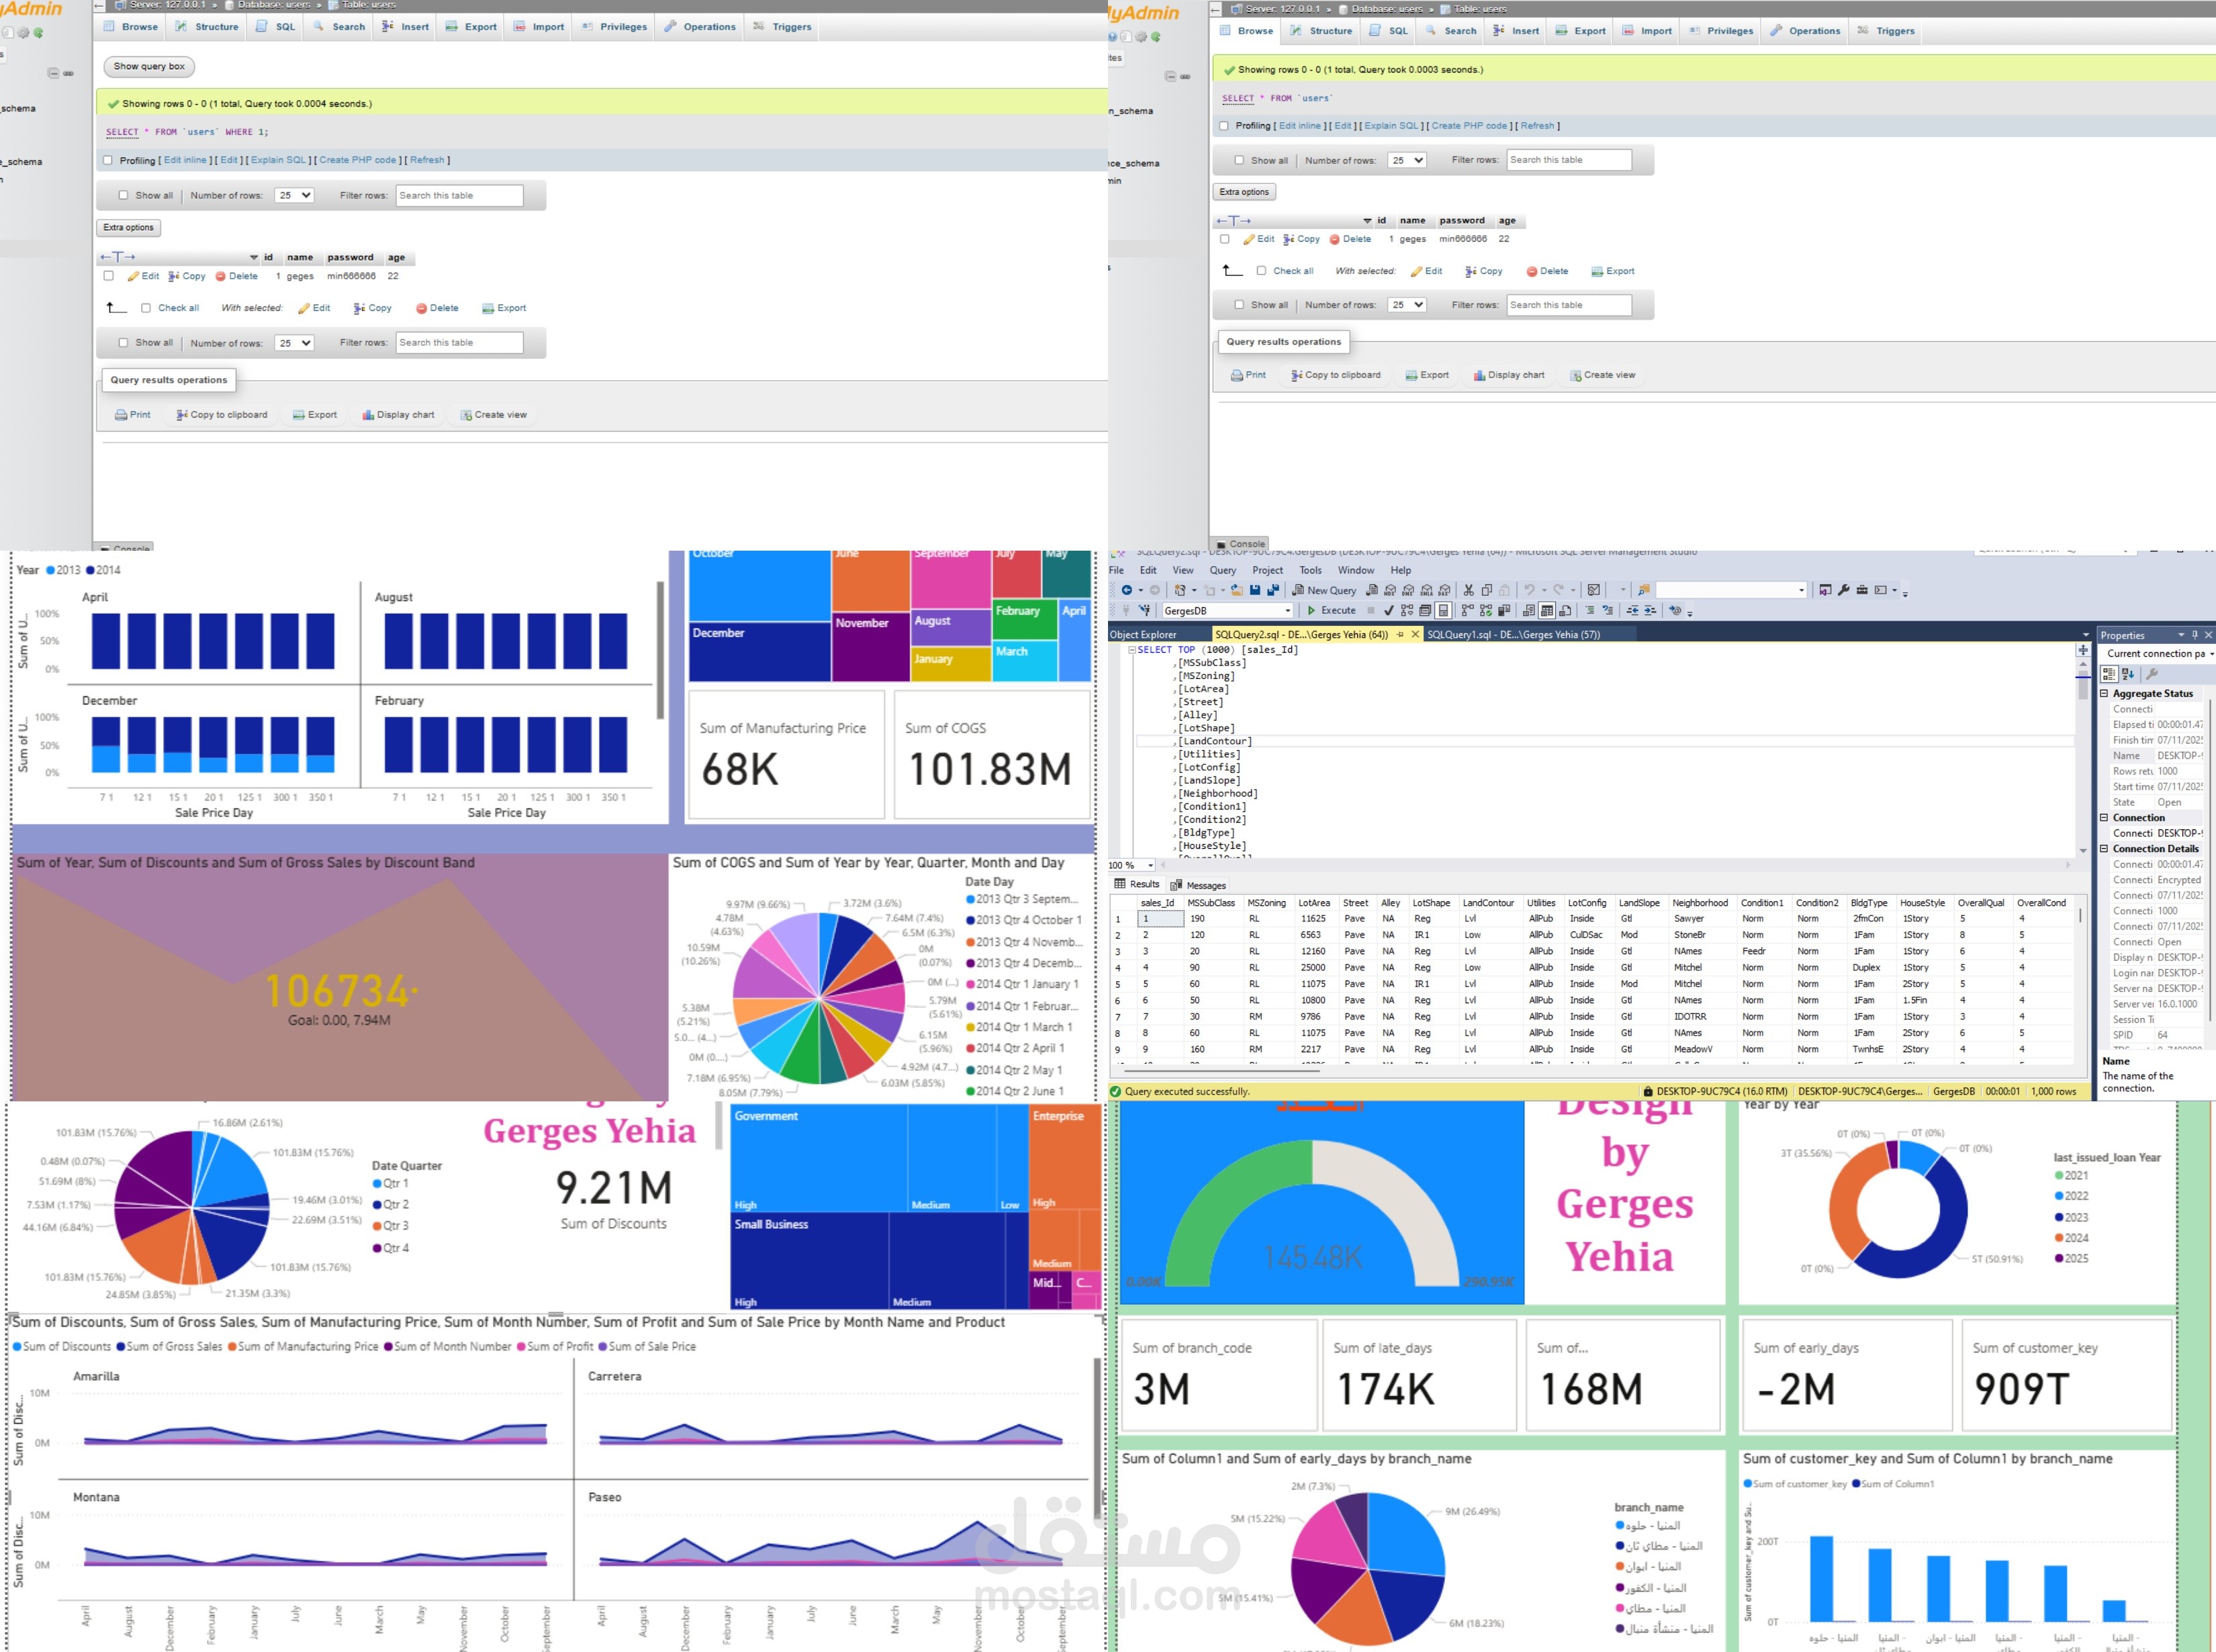This screenshot has height=1652, width=2216.
Task: Click the Explain SQL link
Action: tap(279, 160)
